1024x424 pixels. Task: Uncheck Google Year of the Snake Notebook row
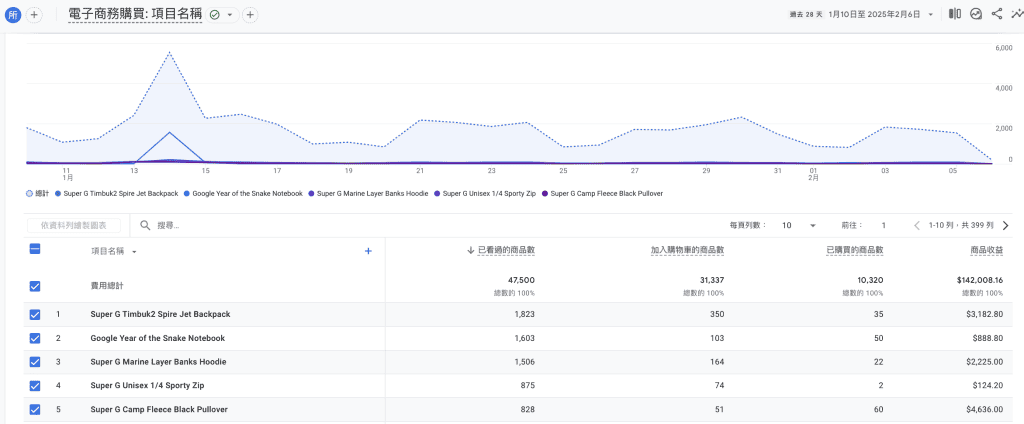pyautogui.click(x=35, y=338)
